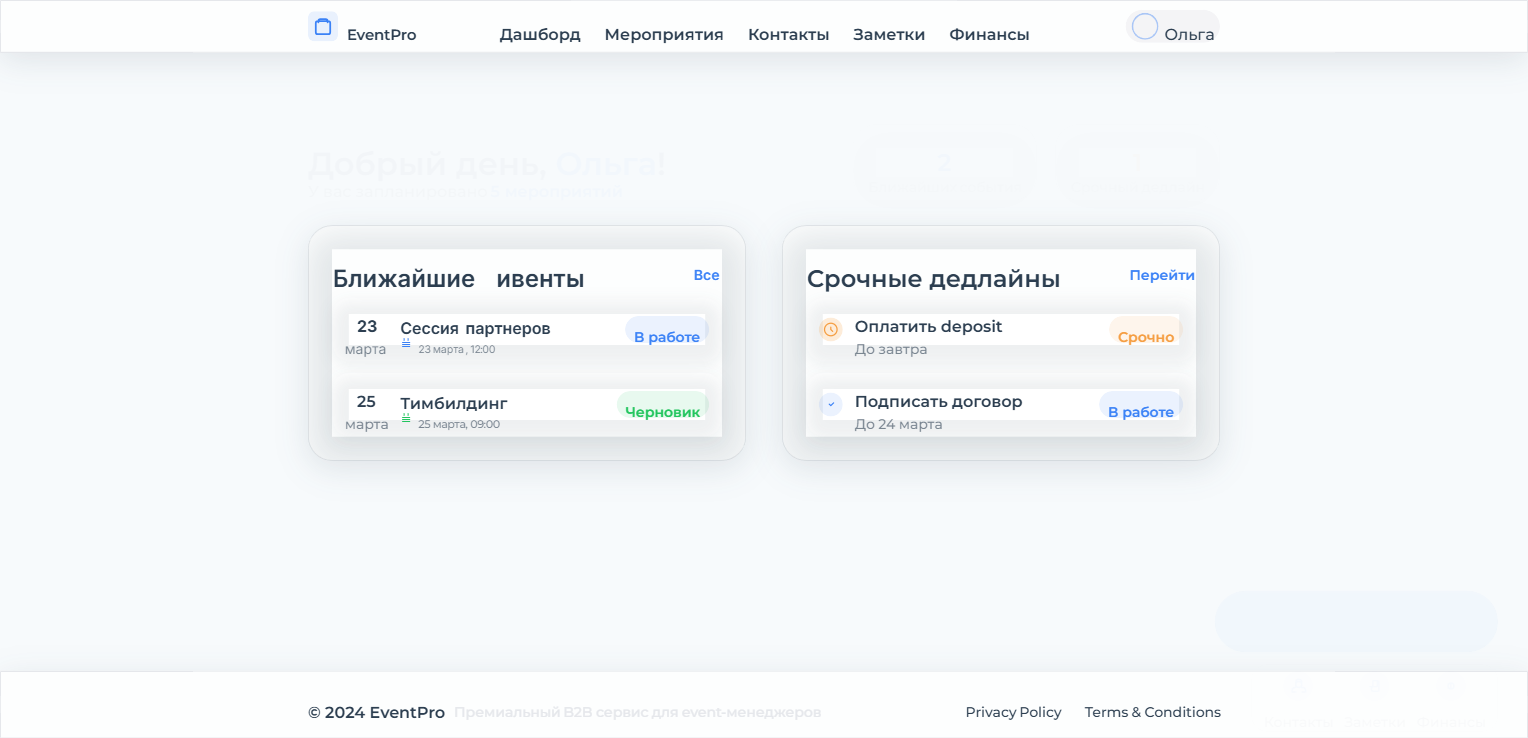The image size is (1528, 738).
Task: Open the Дашборд navigation item
Action: click(540, 35)
